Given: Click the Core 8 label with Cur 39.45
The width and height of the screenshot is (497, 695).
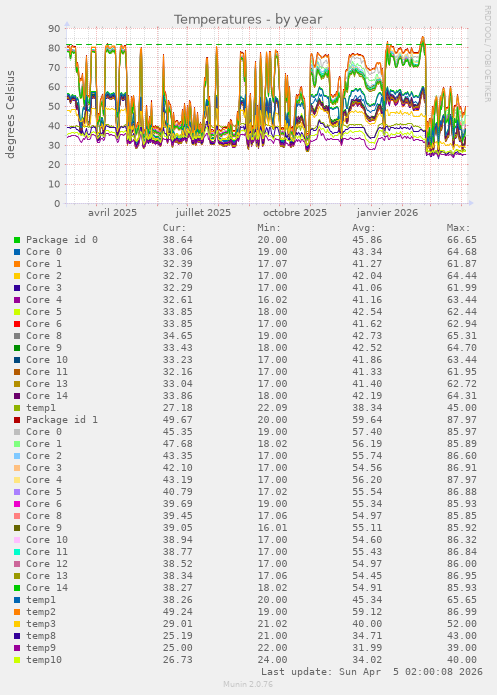Looking at the screenshot, I should click(44, 516).
